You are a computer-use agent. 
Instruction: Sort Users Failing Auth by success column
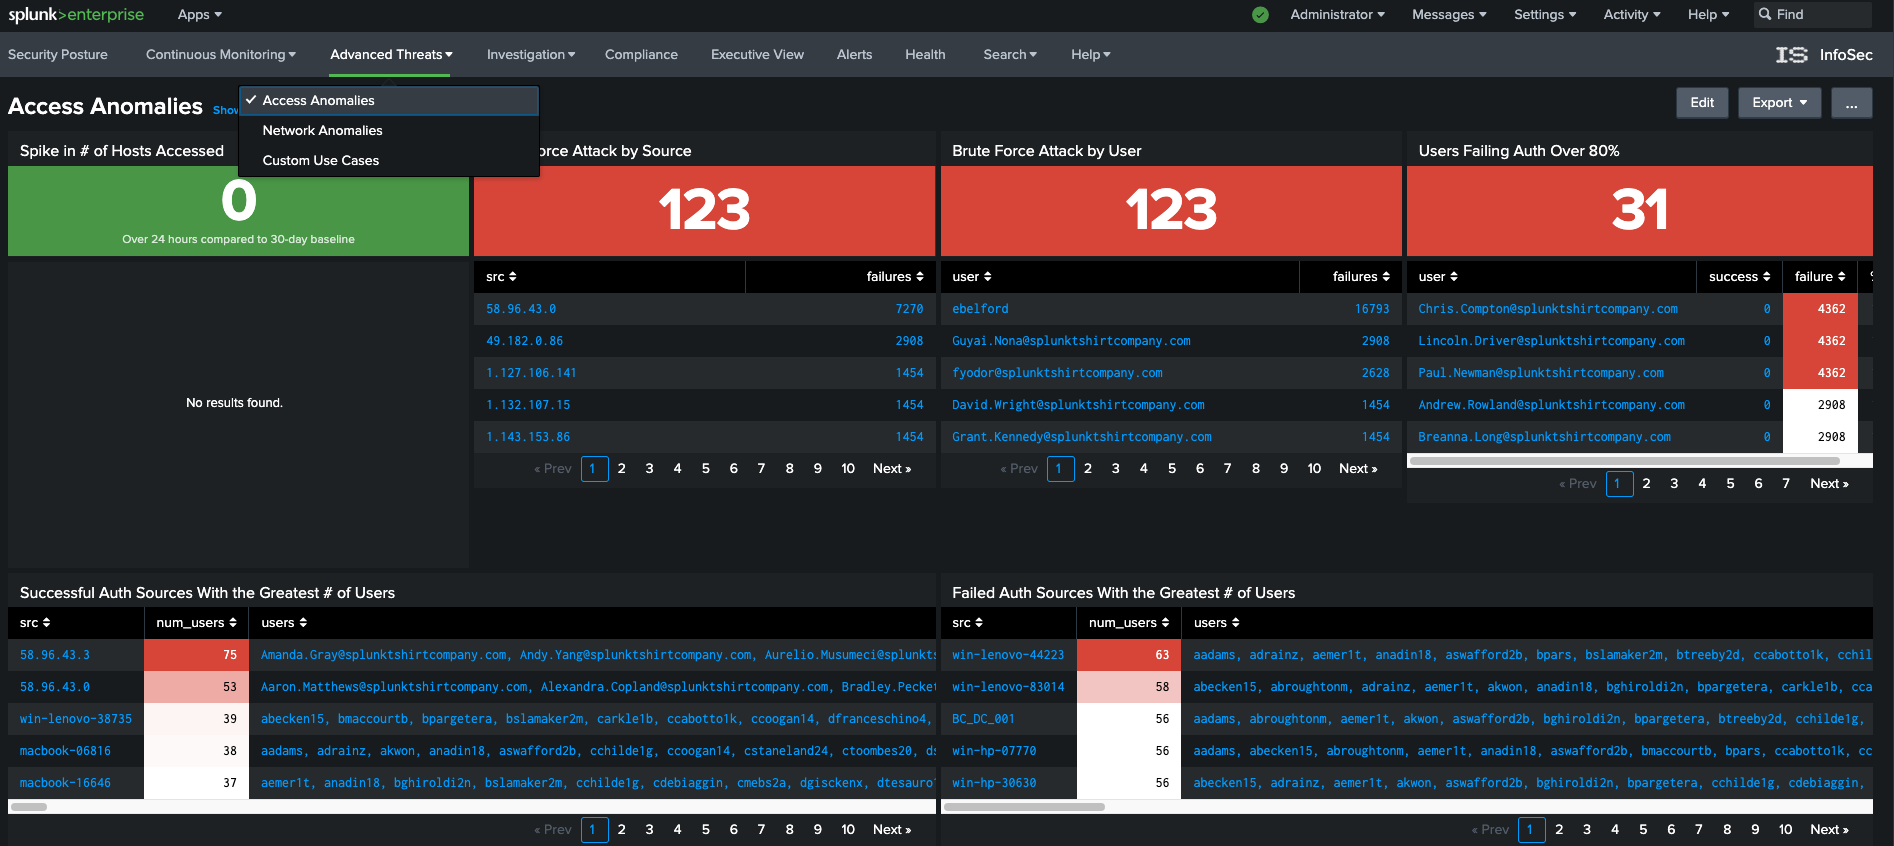point(1740,277)
